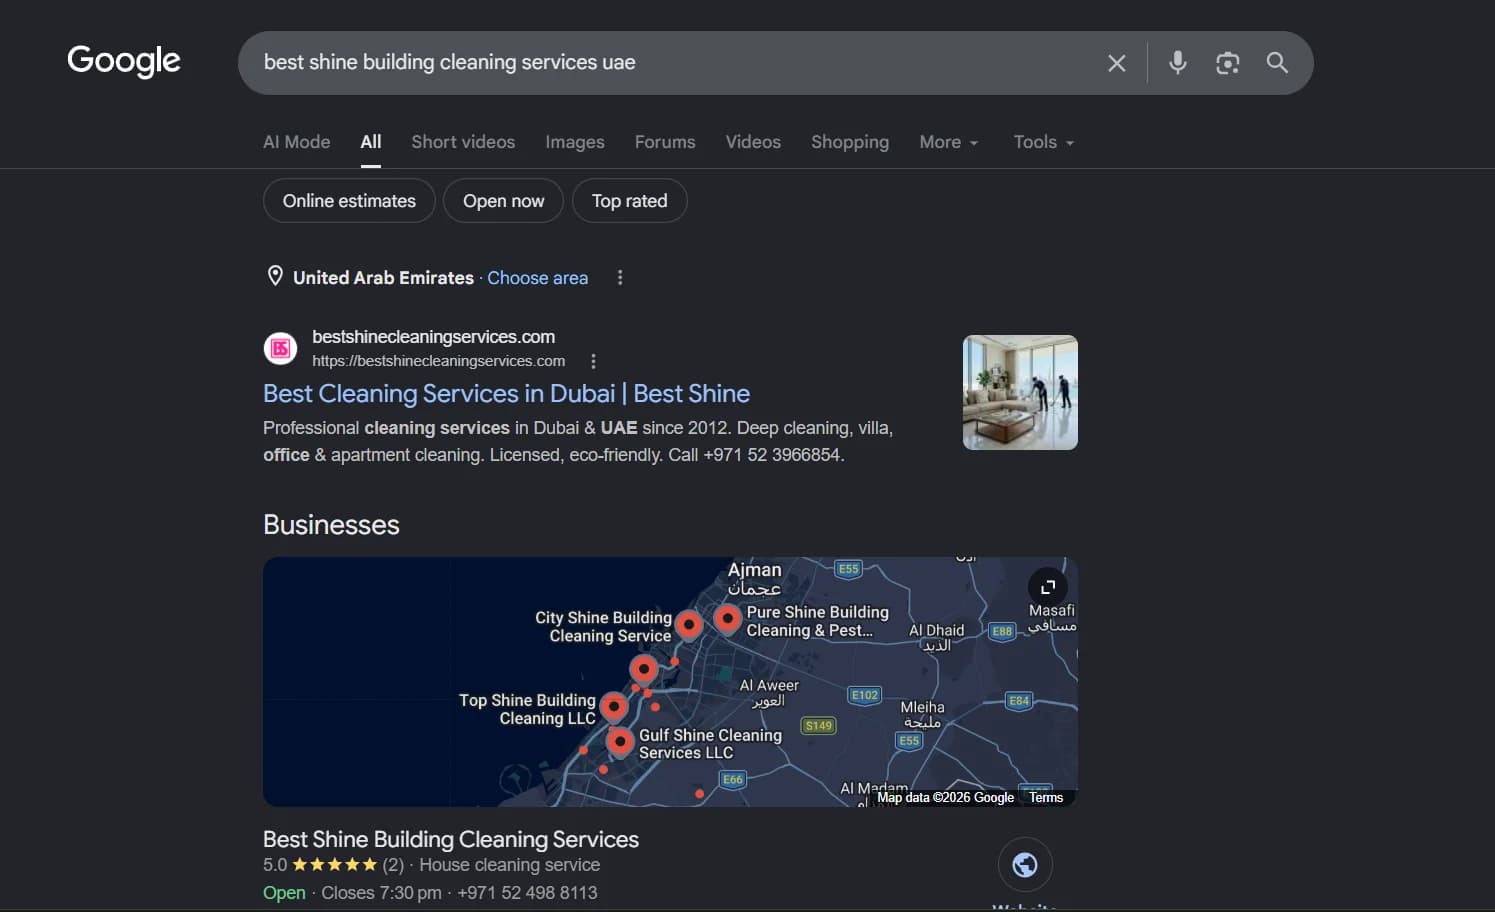The width and height of the screenshot is (1495, 912).
Task: Select the All results tab
Action: pyautogui.click(x=371, y=142)
